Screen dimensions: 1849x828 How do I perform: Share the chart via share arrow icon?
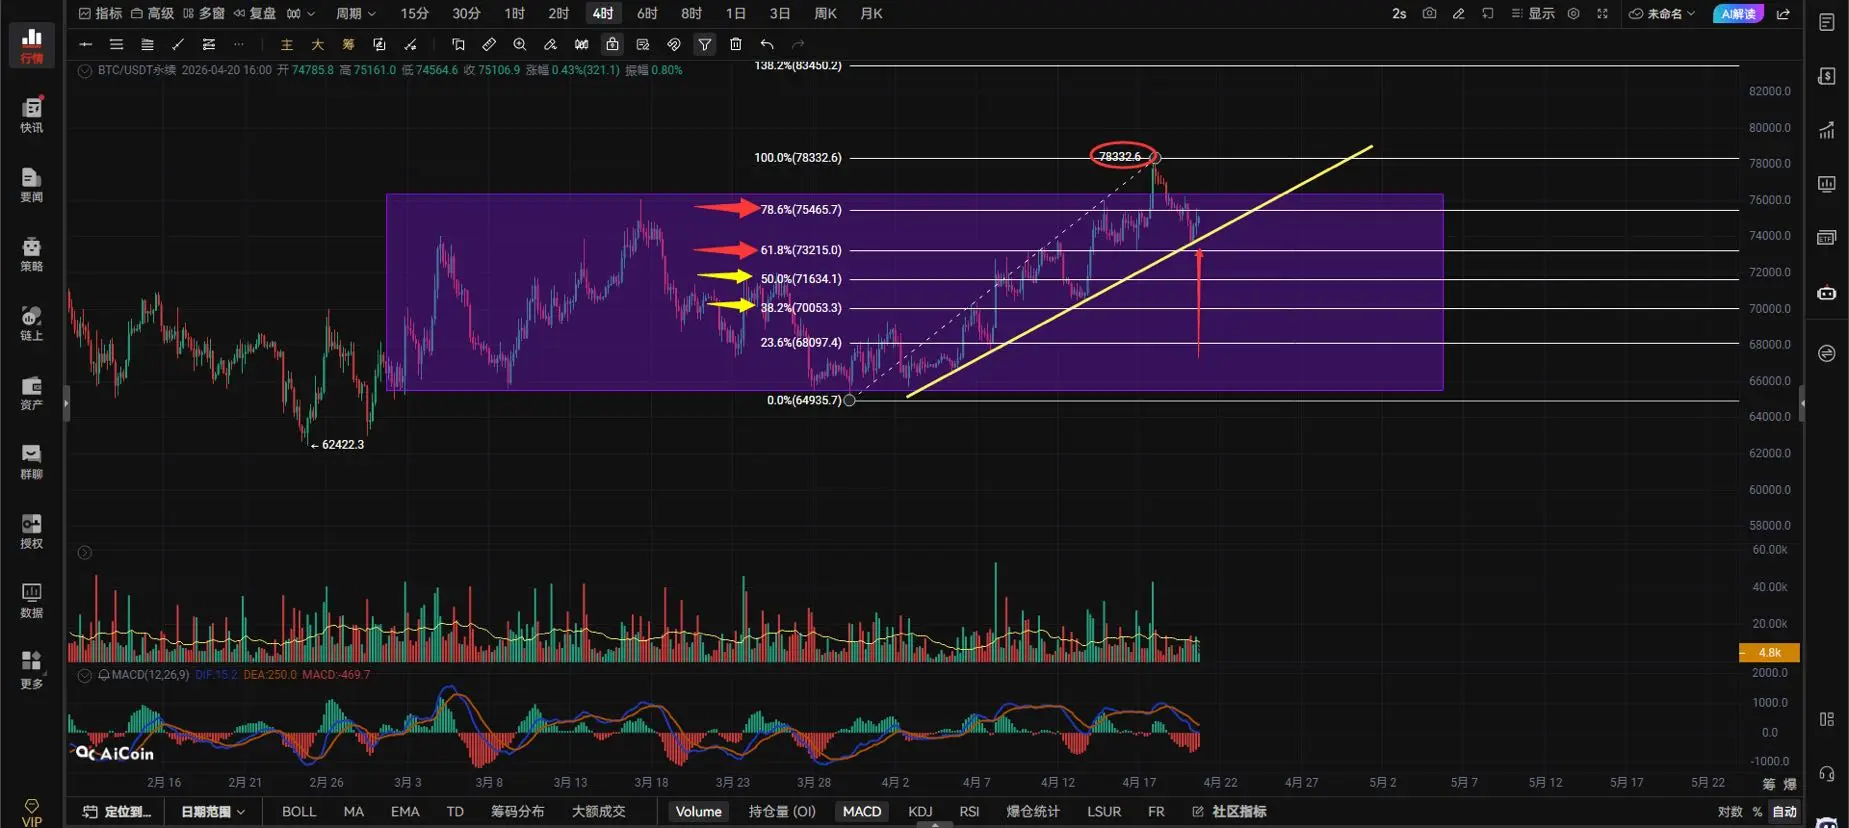[1783, 14]
